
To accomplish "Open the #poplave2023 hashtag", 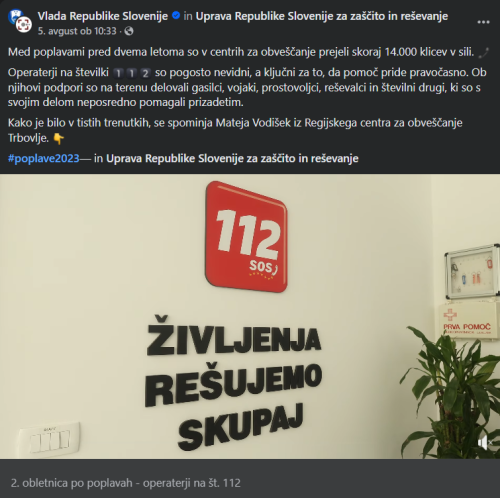I will pos(44,158).
